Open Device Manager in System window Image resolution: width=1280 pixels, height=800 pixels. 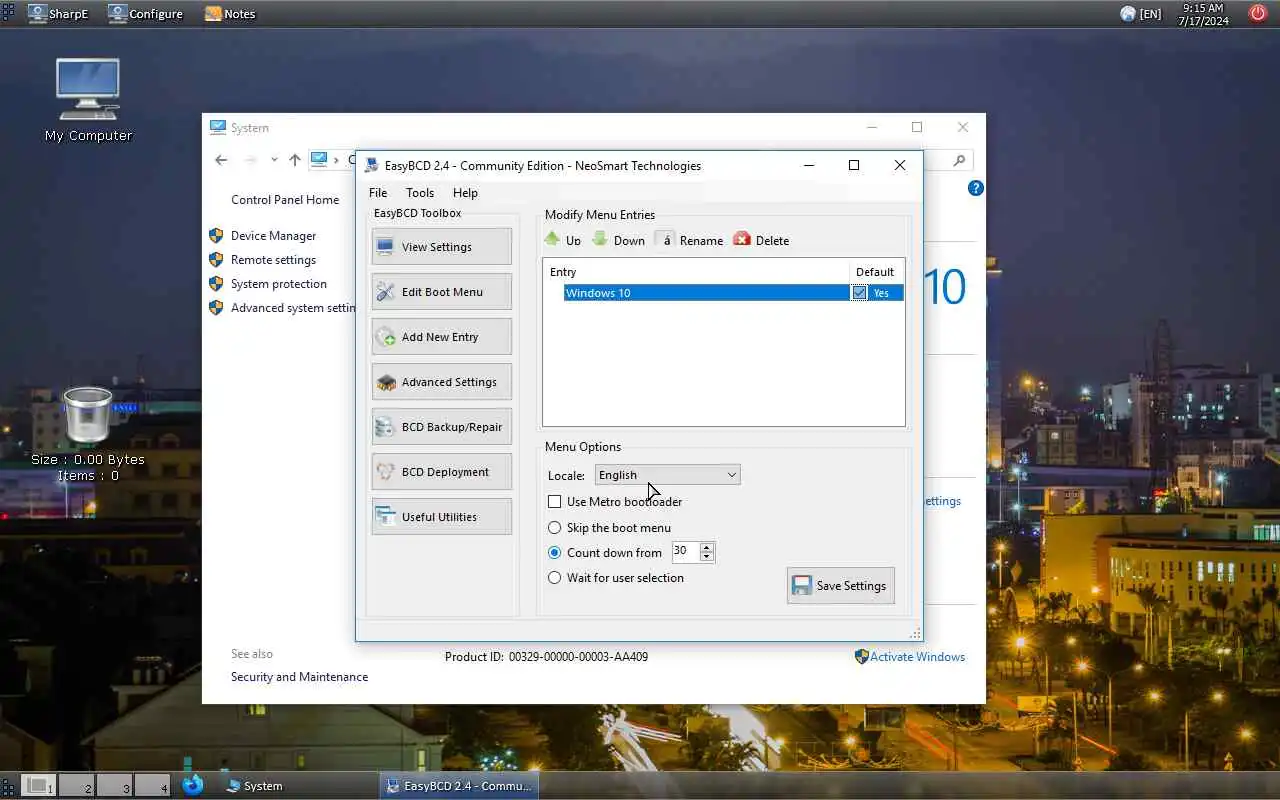(273, 236)
